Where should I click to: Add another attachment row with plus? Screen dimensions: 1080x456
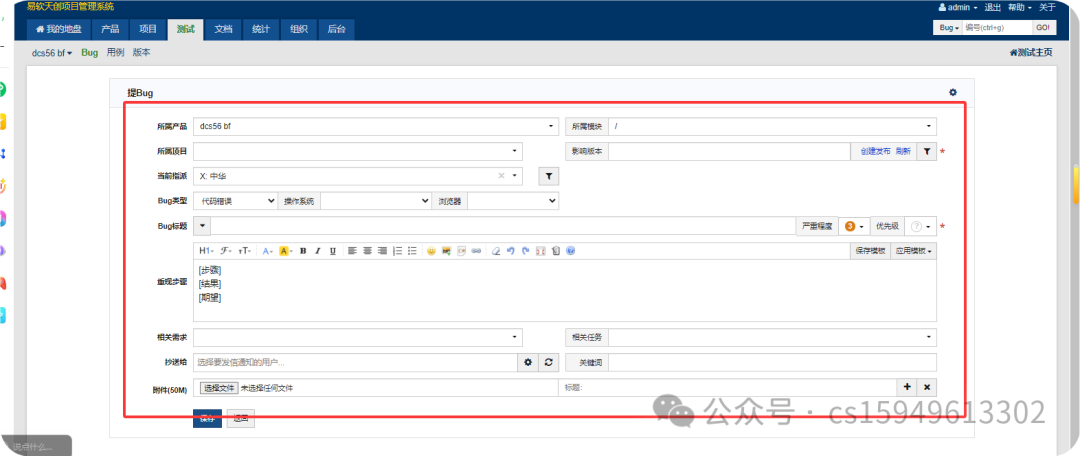coord(906,387)
